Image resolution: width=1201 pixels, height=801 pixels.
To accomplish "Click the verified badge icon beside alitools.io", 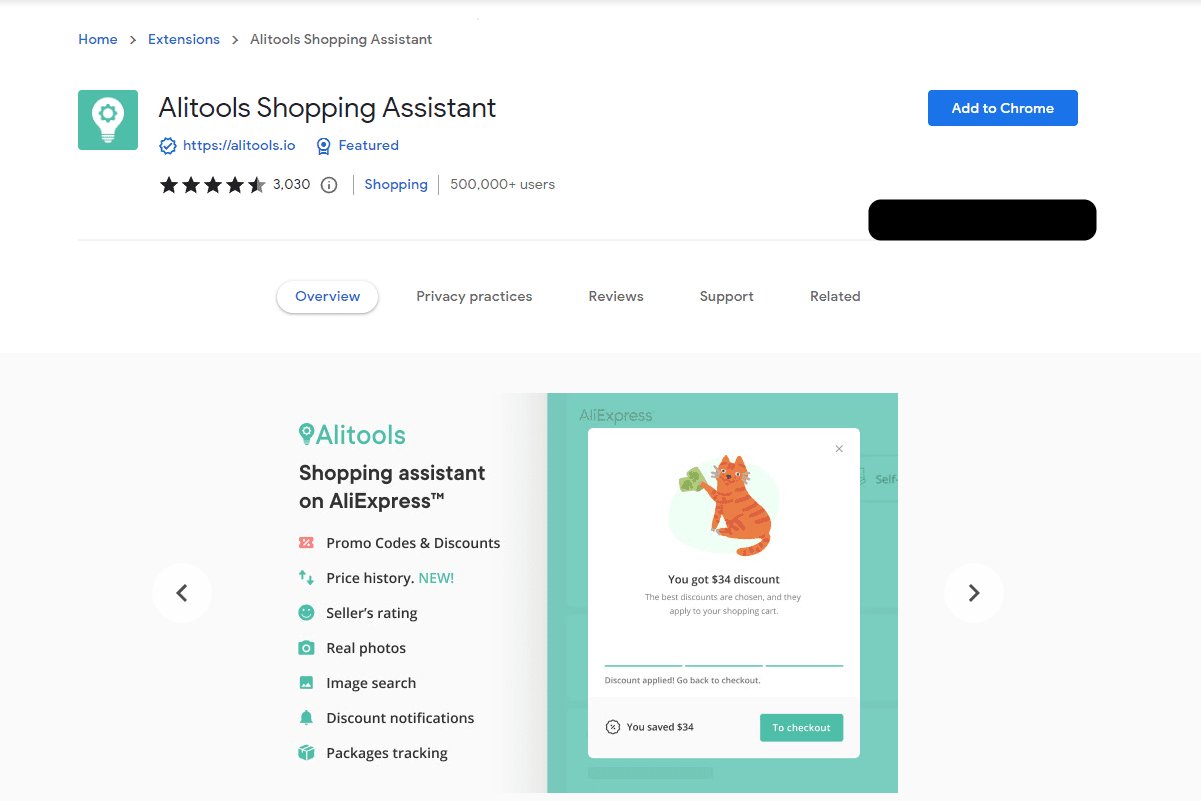I will coord(168,146).
